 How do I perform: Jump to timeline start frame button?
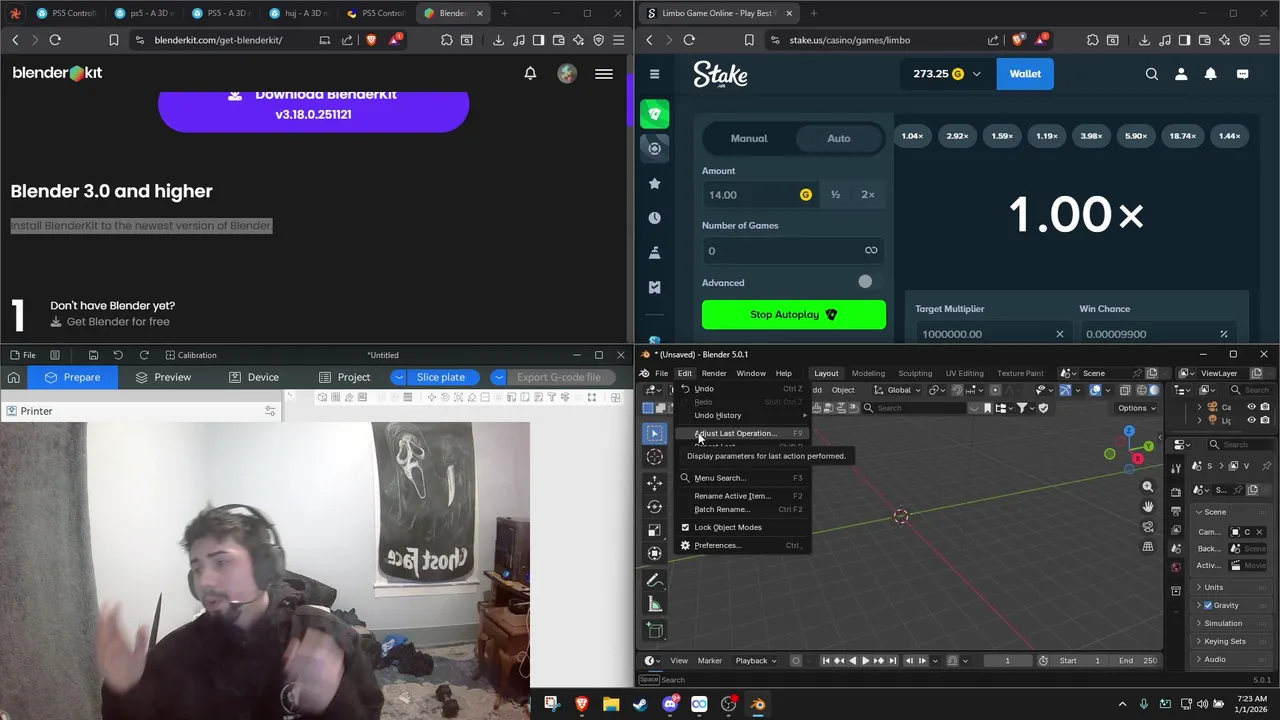[x=826, y=661]
